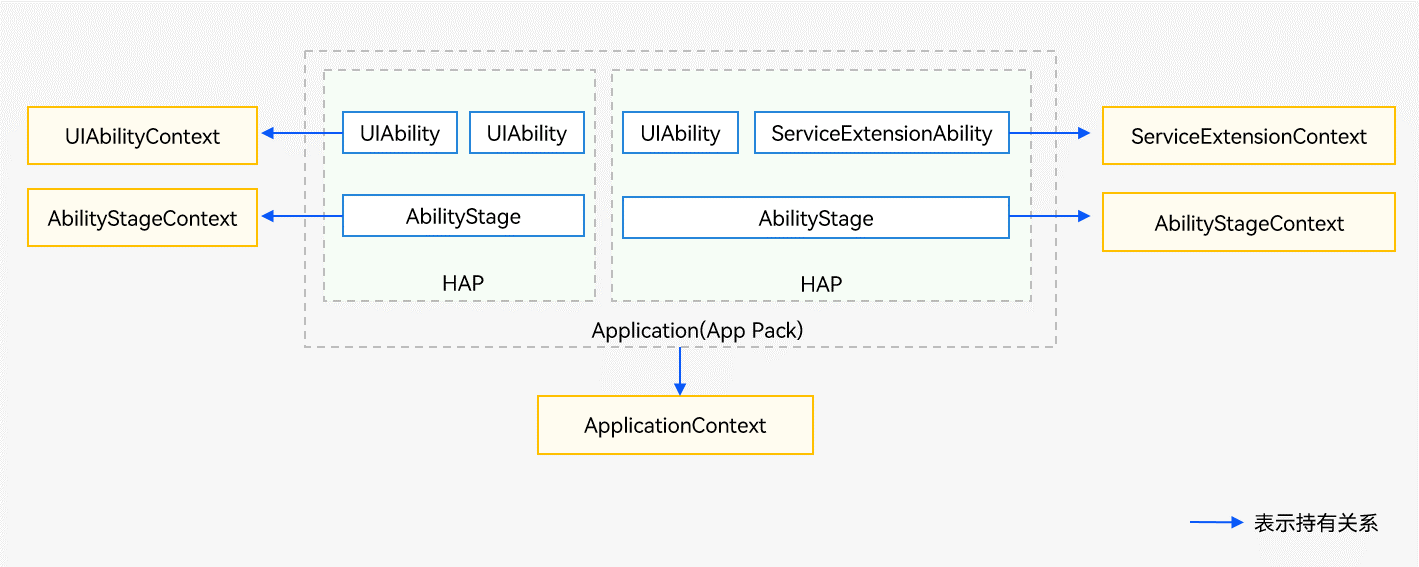Click the HAP label under left module

[x=462, y=284]
